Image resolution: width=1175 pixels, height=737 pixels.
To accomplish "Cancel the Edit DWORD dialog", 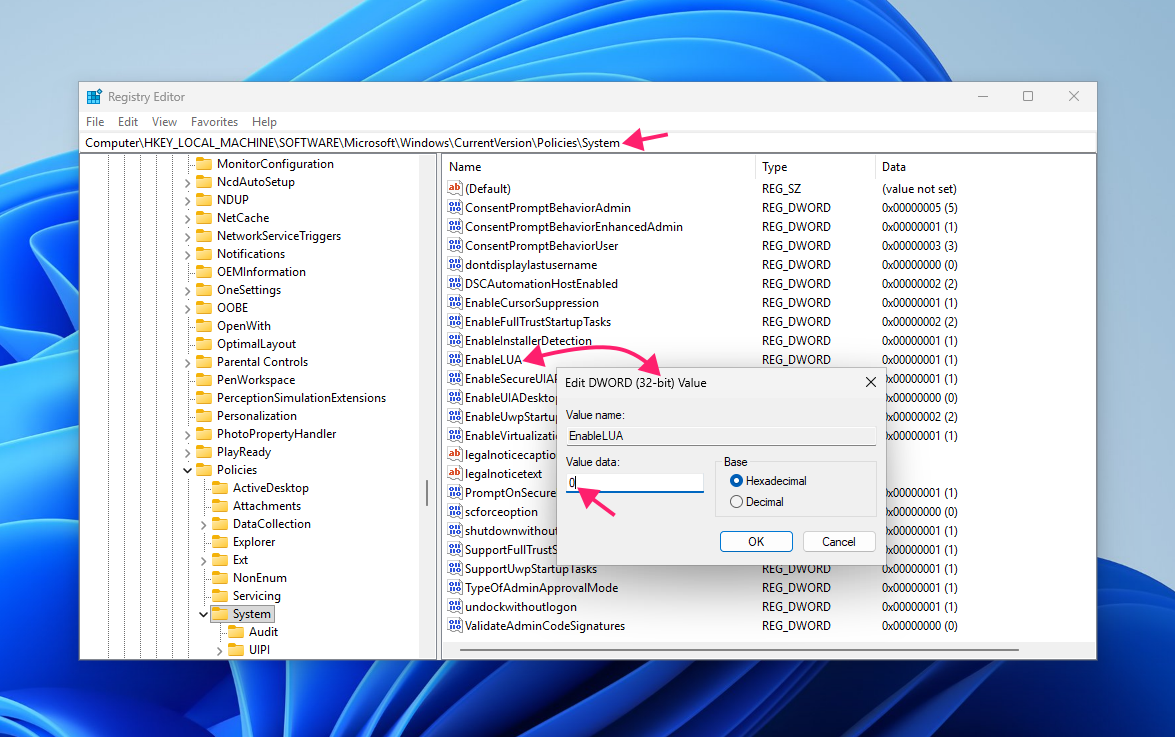I will [x=839, y=542].
